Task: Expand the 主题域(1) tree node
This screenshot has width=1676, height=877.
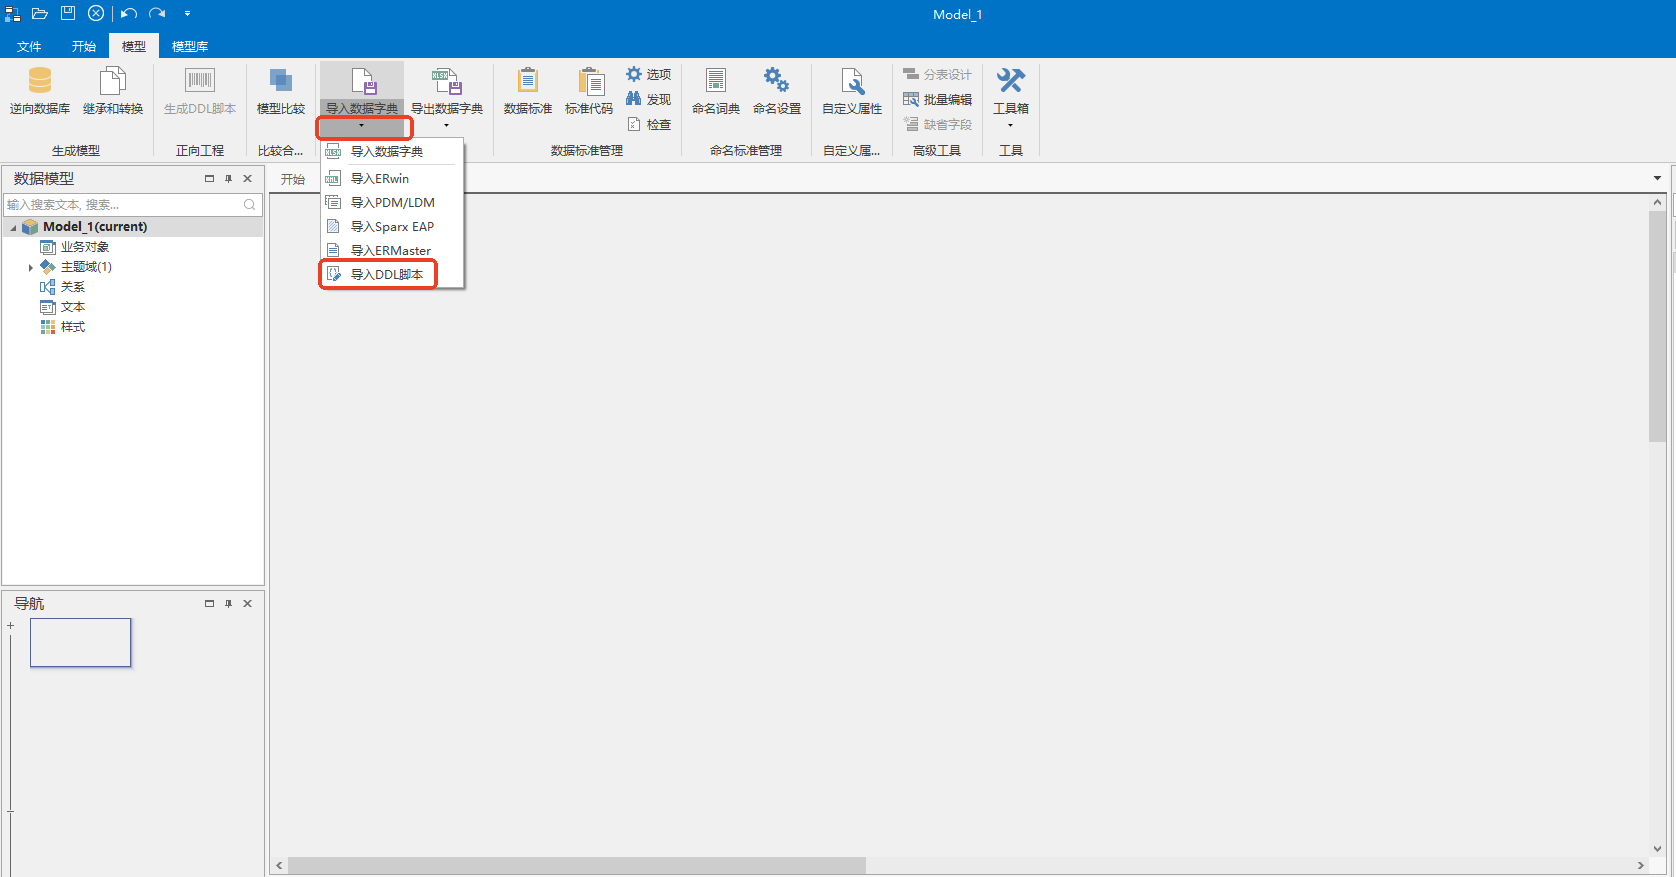Action: click(x=31, y=267)
